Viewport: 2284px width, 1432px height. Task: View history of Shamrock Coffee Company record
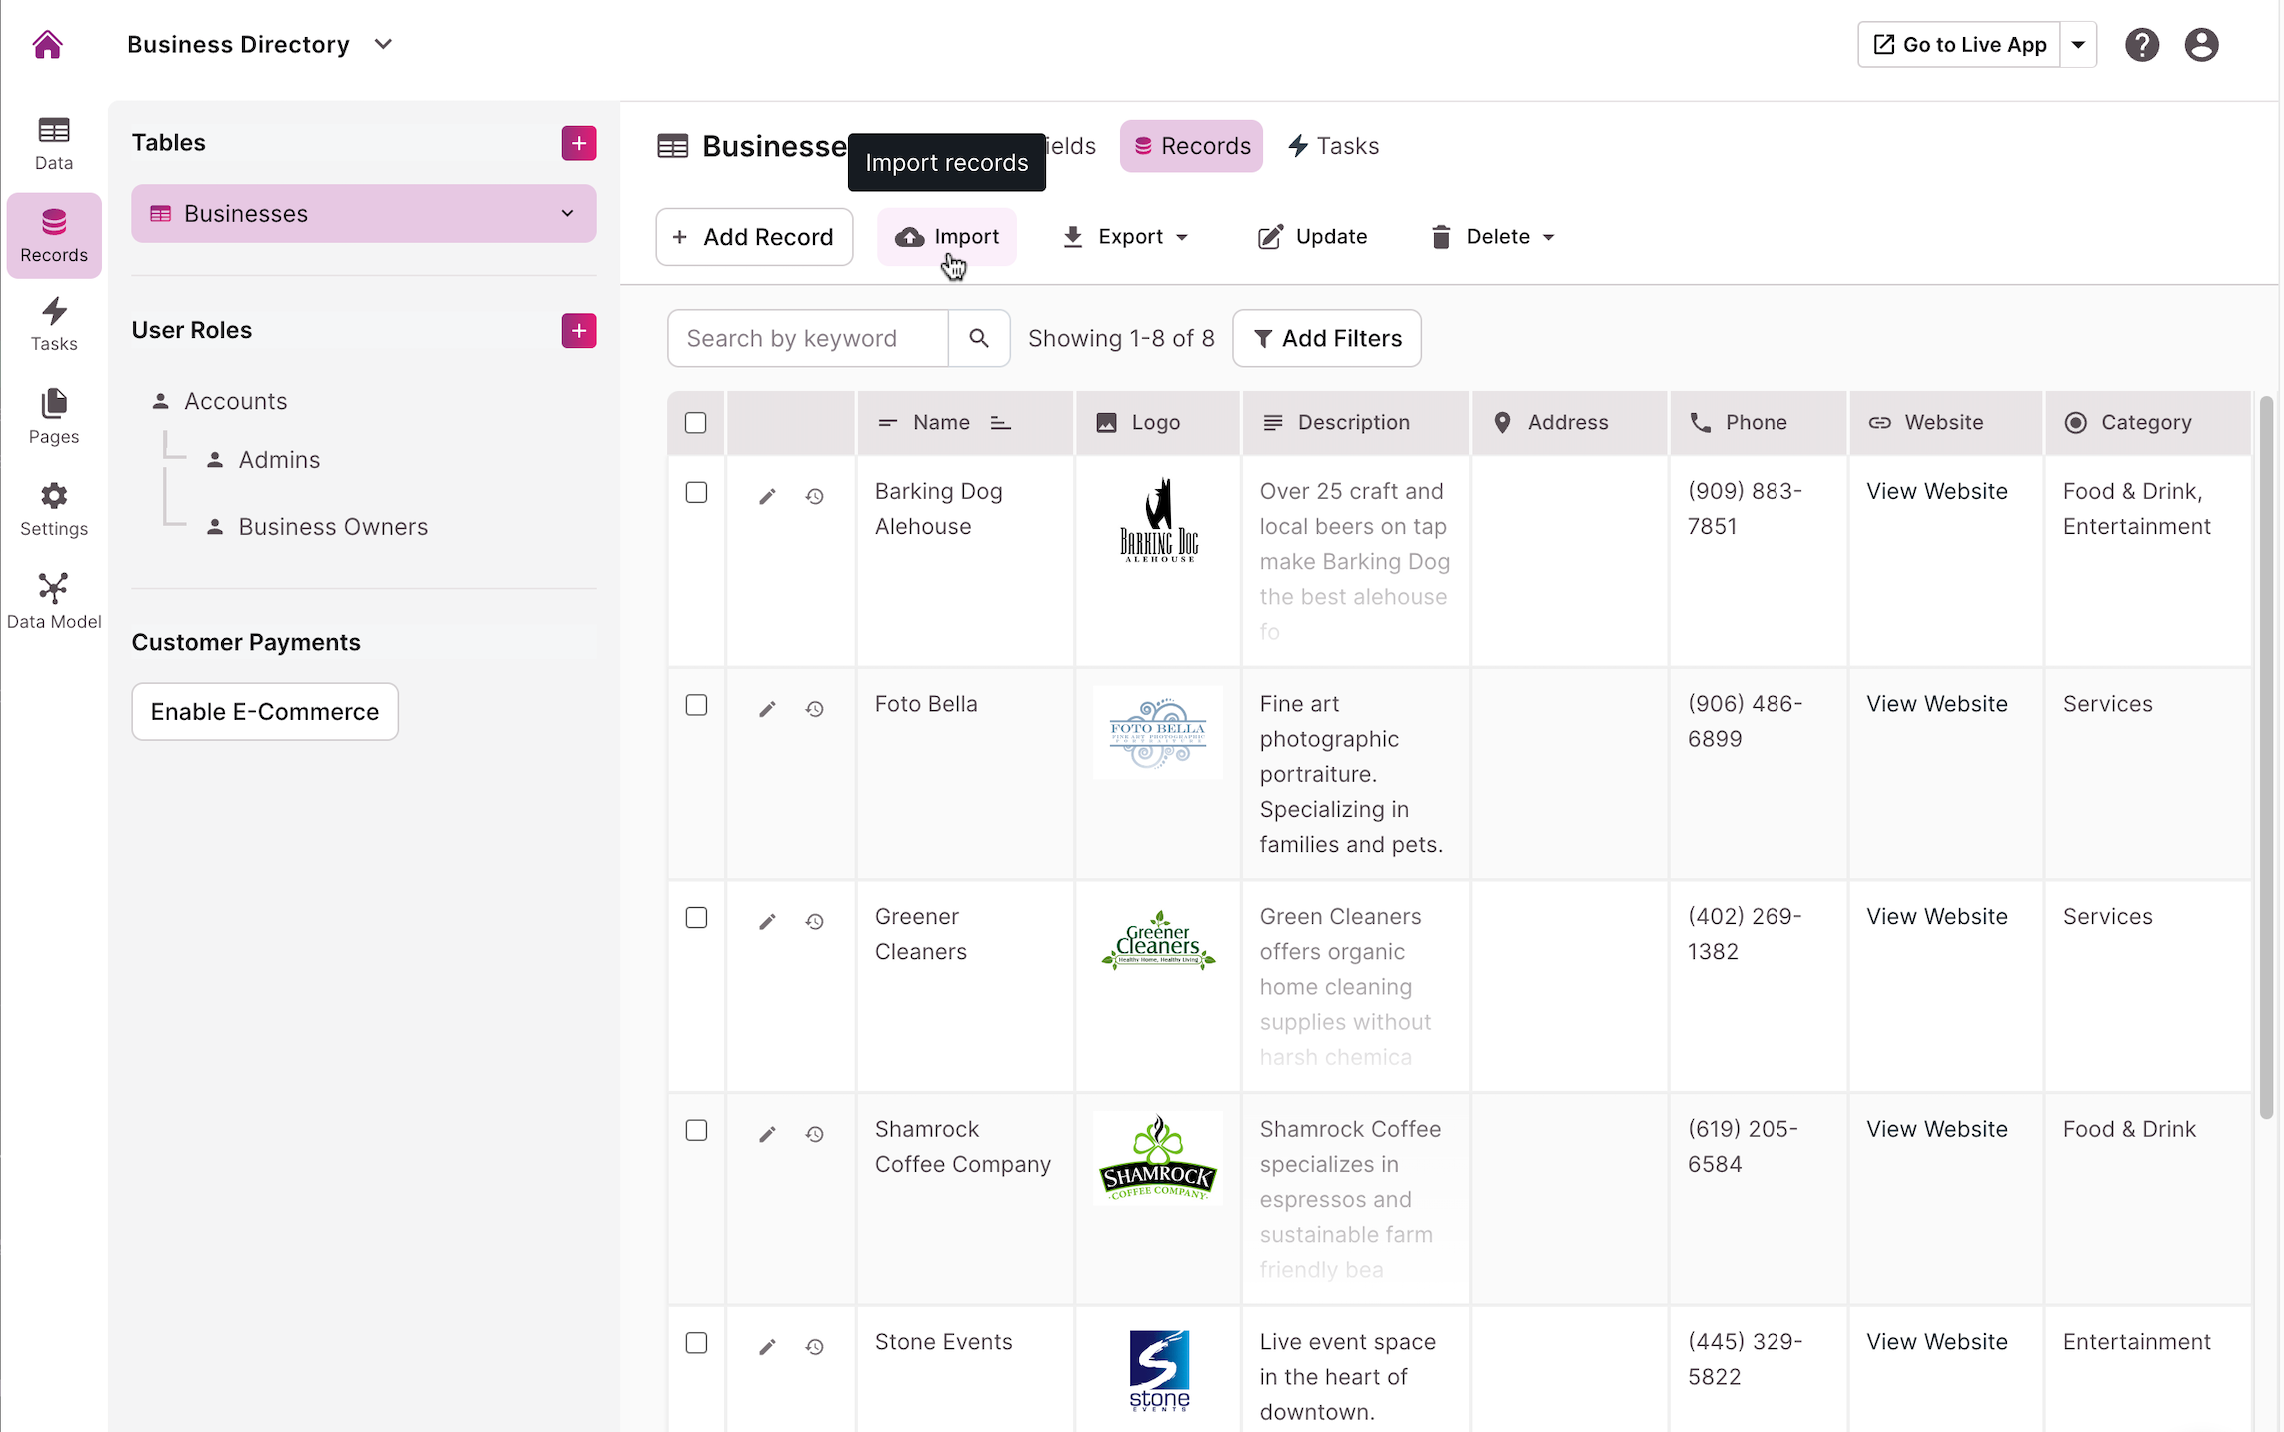[815, 1134]
